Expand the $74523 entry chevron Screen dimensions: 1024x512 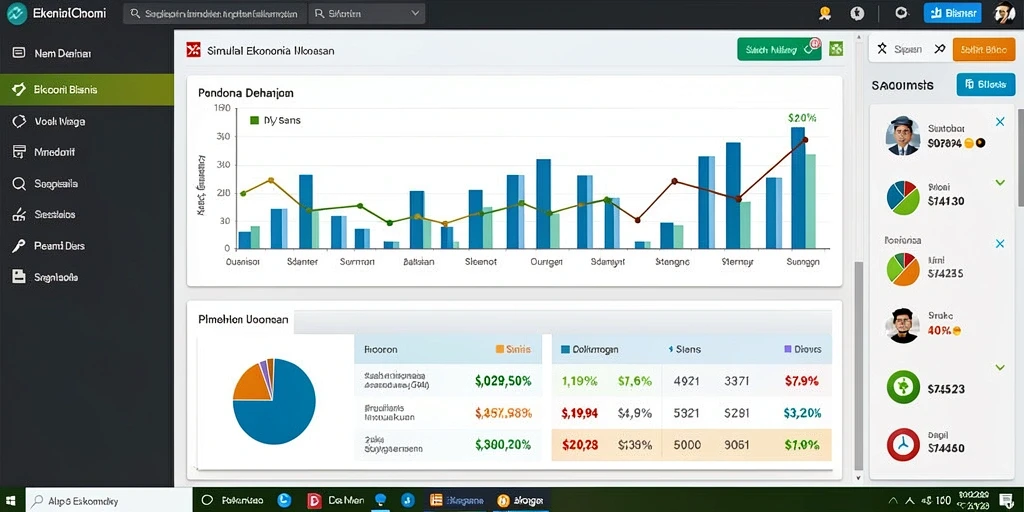(1000, 368)
